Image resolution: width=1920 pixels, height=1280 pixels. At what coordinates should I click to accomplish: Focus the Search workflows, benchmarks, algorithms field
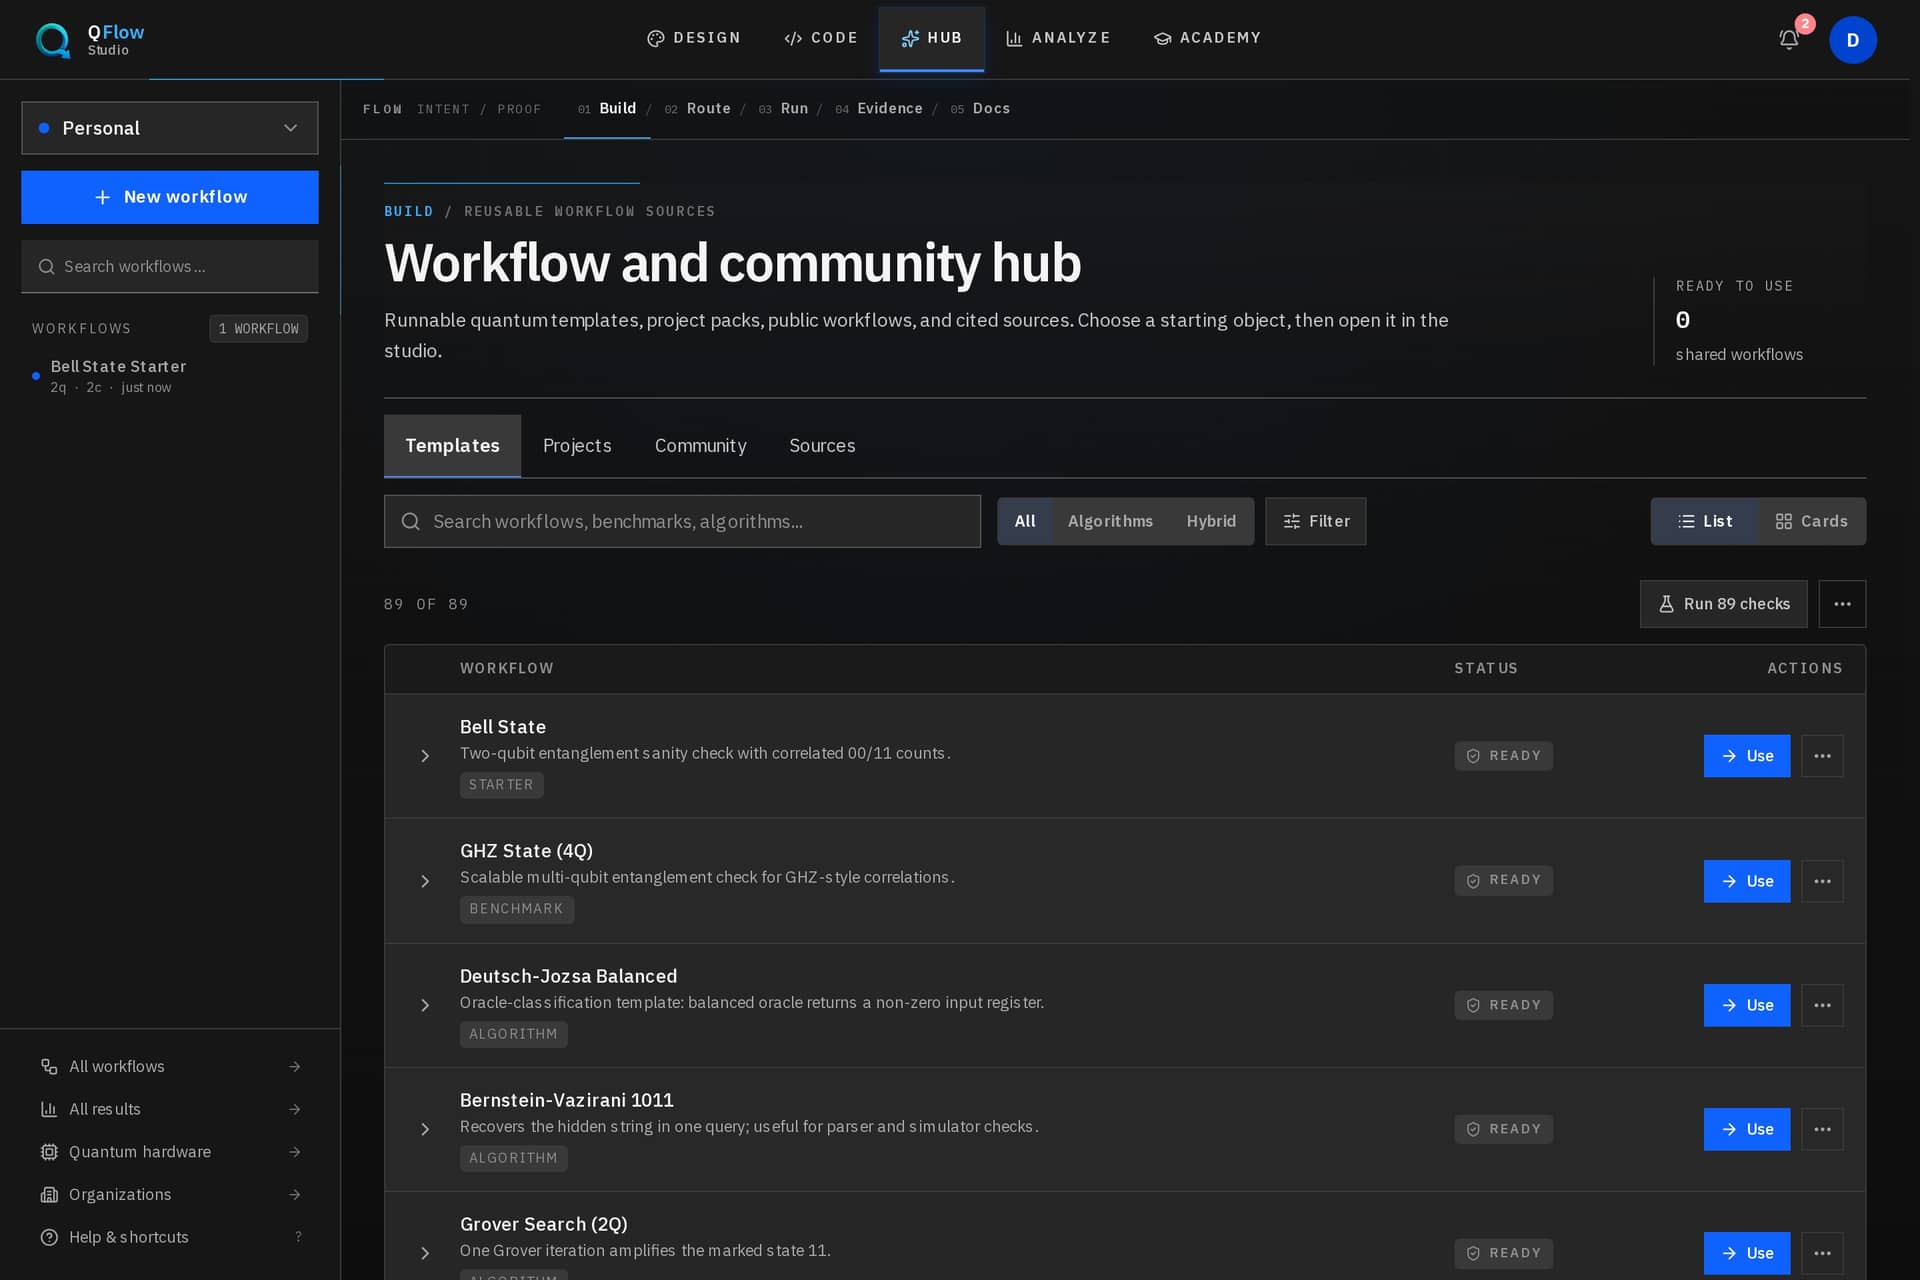pyautogui.click(x=682, y=521)
